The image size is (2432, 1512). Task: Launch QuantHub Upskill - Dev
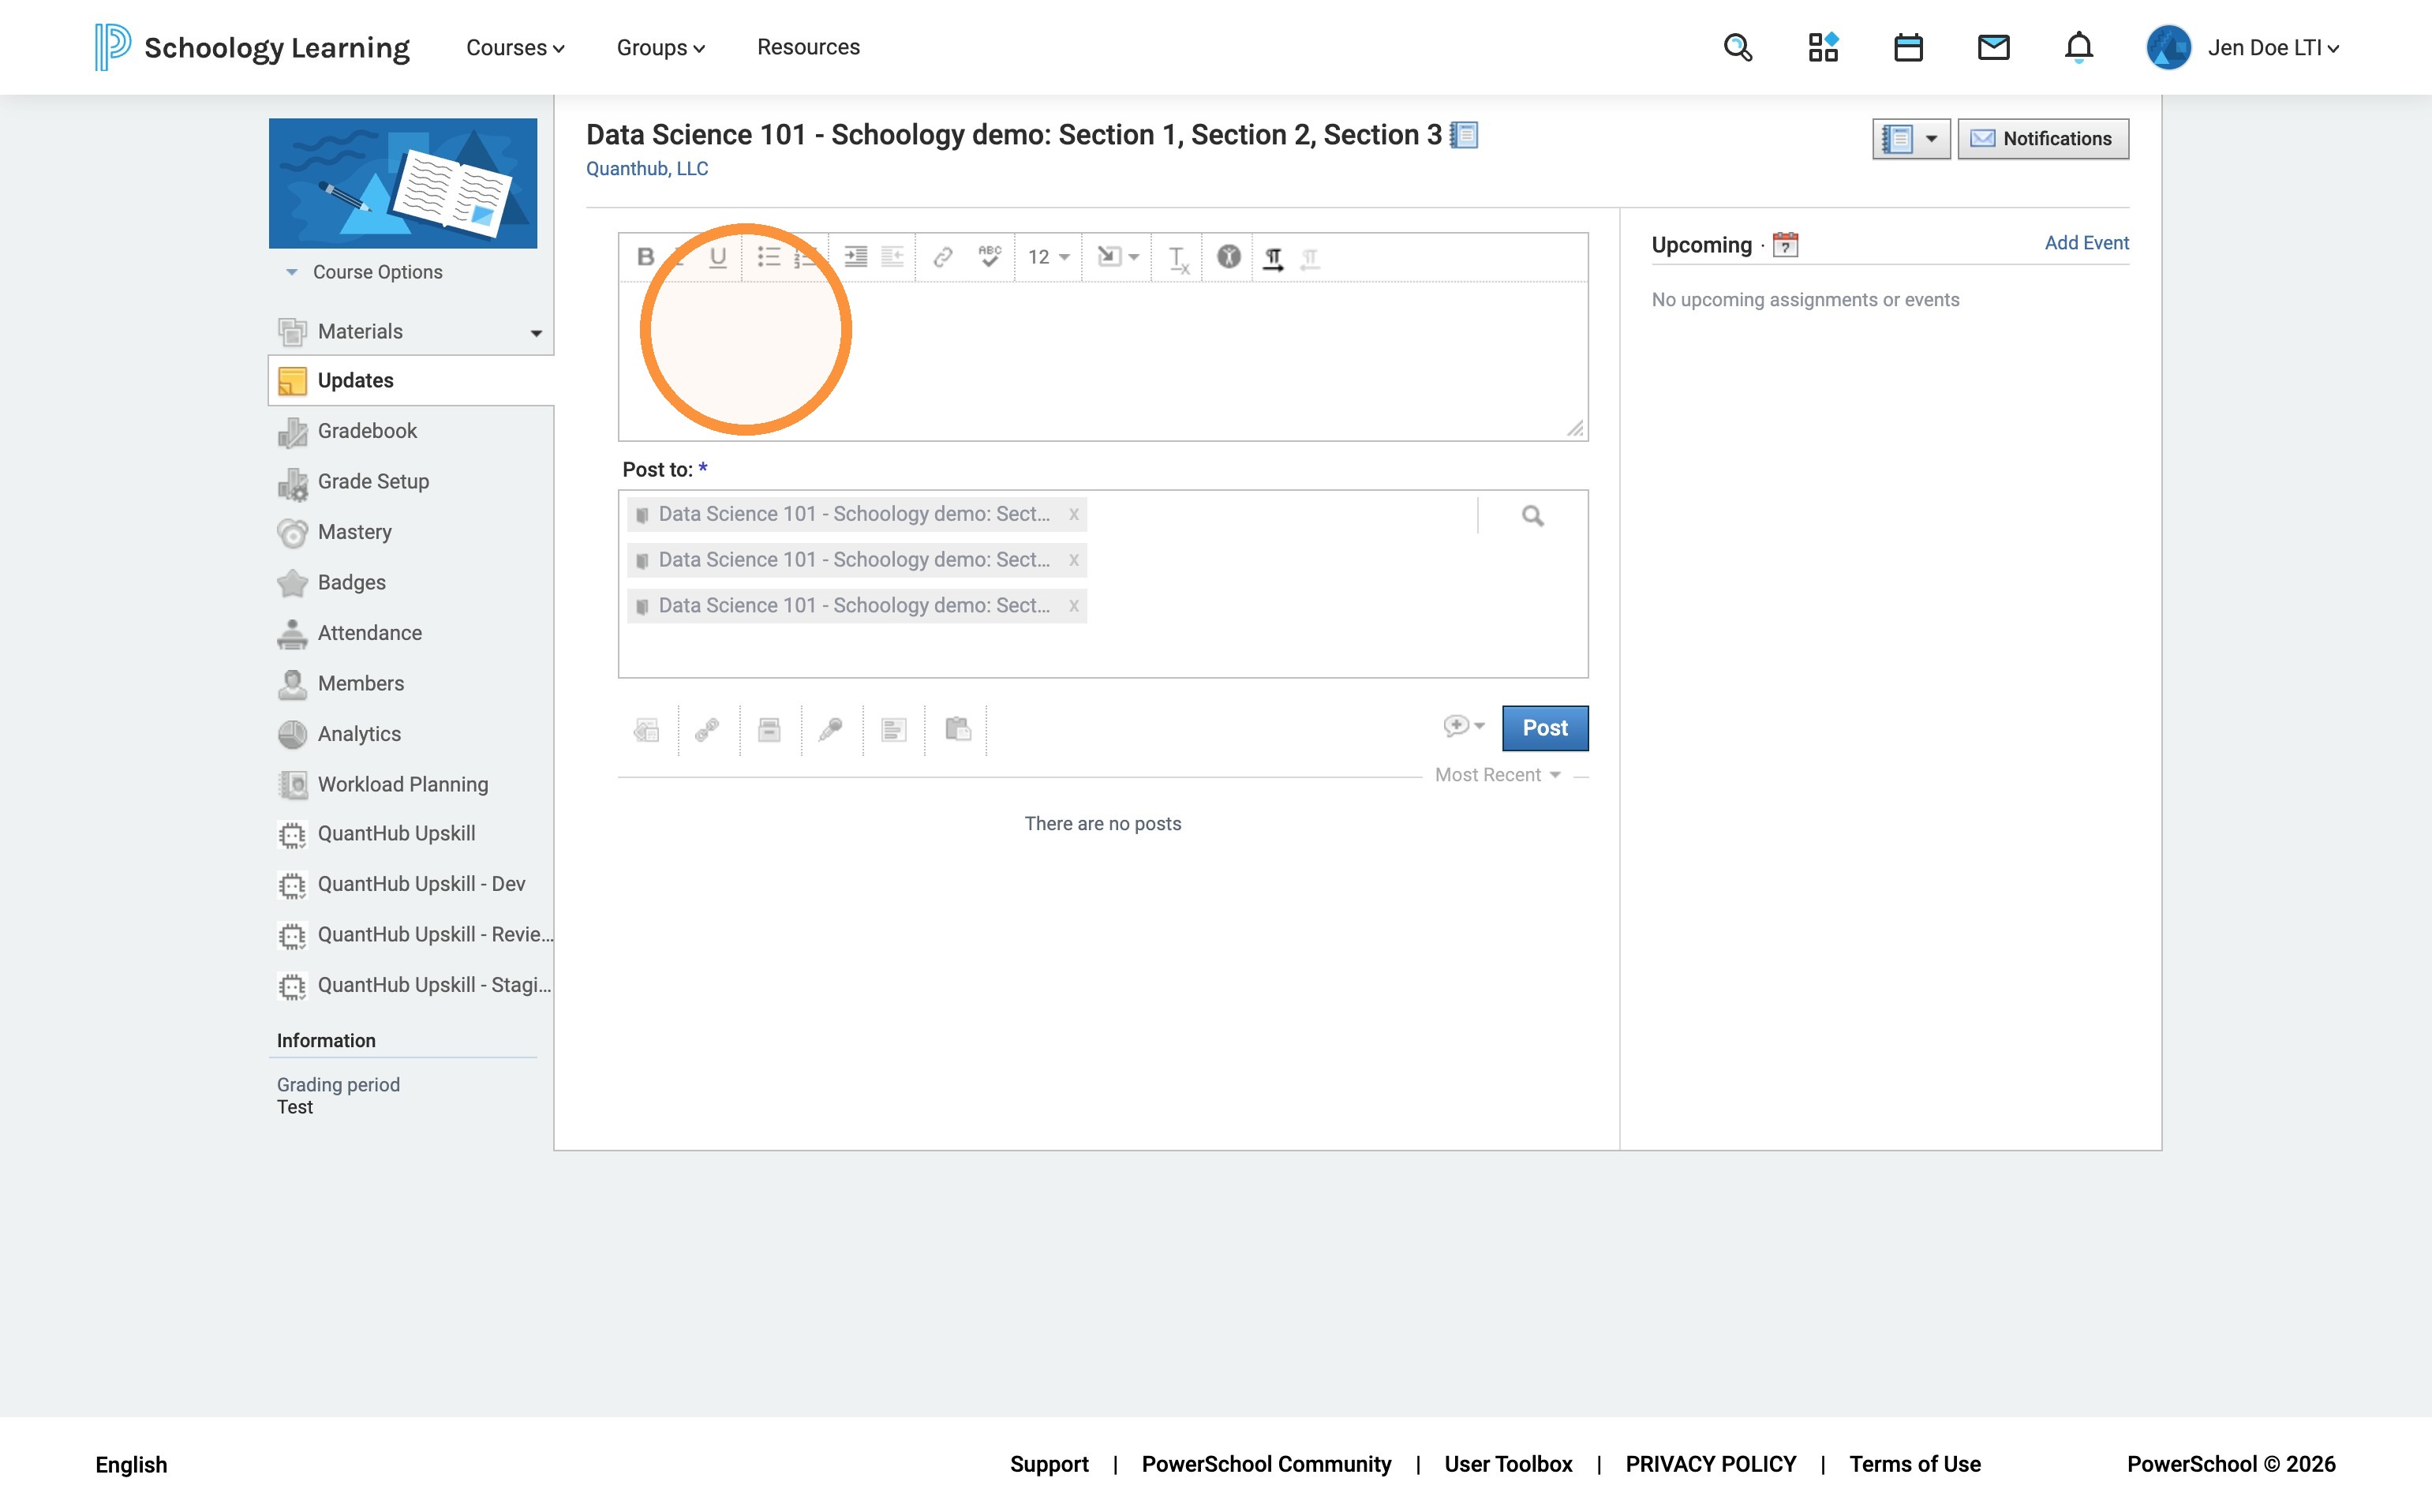(421, 884)
